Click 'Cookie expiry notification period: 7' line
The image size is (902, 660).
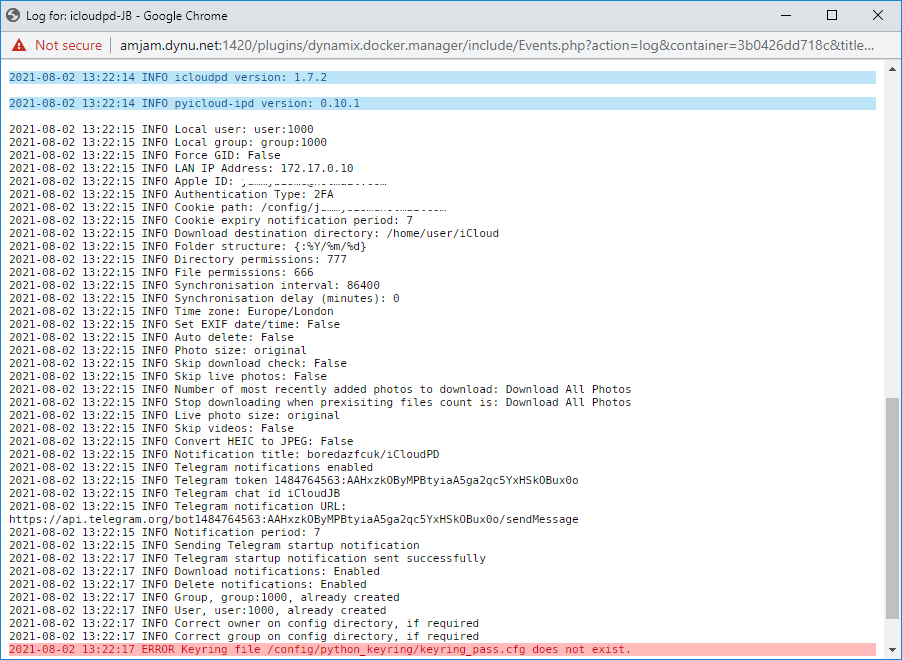click(x=211, y=220)
